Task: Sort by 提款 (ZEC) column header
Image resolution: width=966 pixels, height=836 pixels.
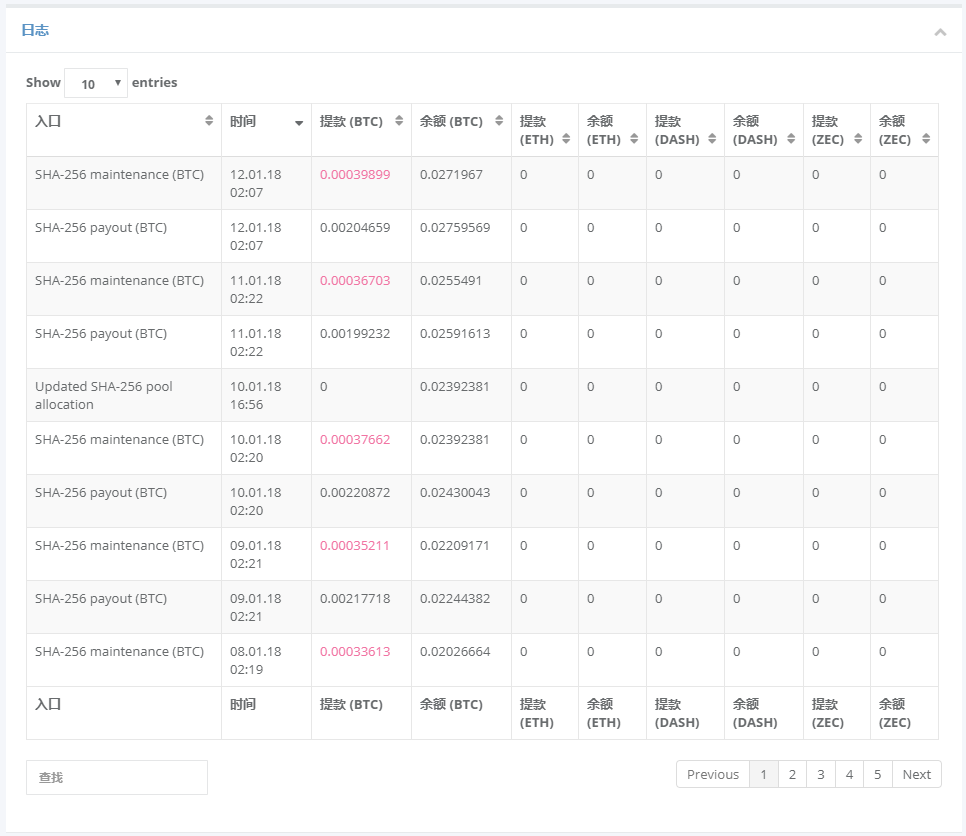Action: (837, 130)
